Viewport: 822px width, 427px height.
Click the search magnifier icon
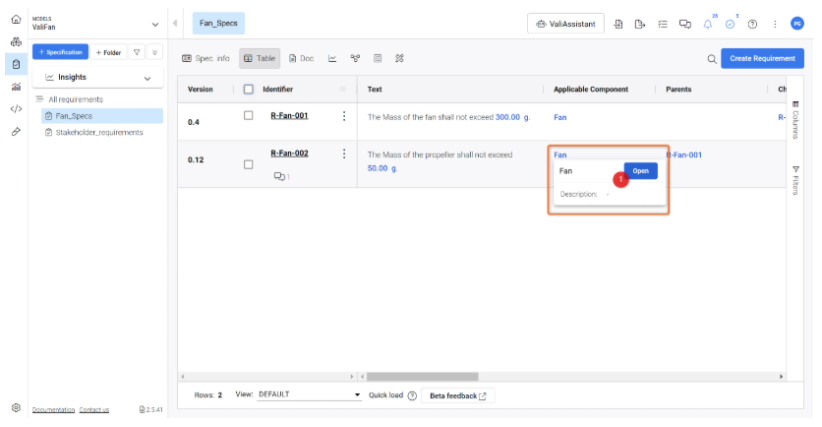click(711, 59)
